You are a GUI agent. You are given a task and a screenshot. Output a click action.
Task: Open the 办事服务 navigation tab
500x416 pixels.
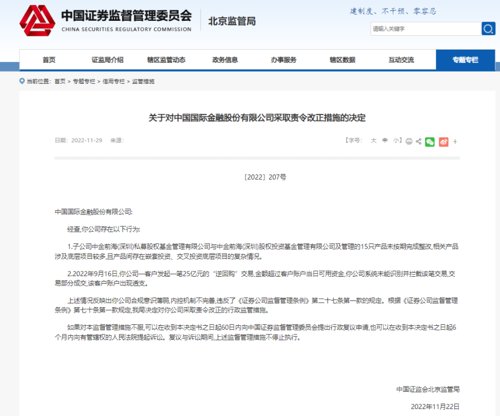coord(284,60)
